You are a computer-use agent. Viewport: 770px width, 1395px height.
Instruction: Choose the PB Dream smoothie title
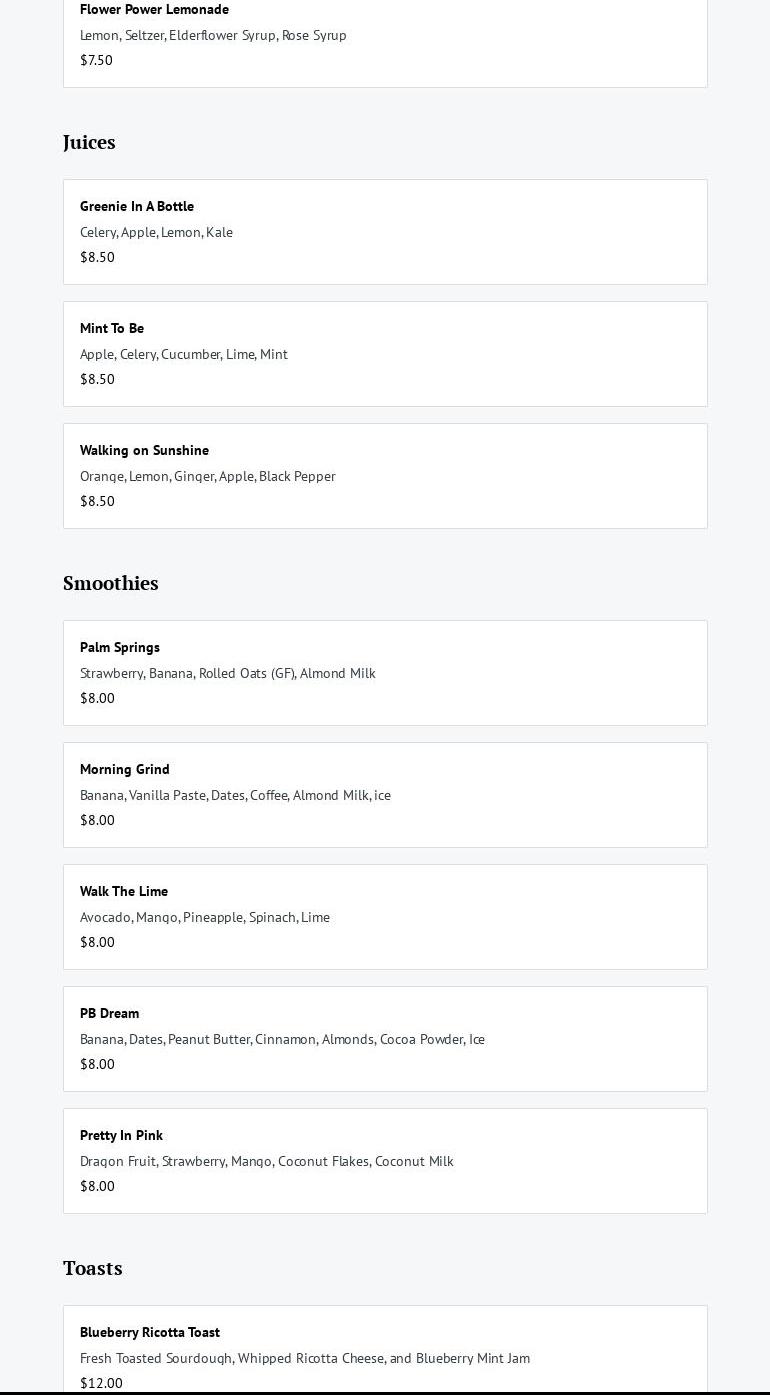tap(110, 1013)
